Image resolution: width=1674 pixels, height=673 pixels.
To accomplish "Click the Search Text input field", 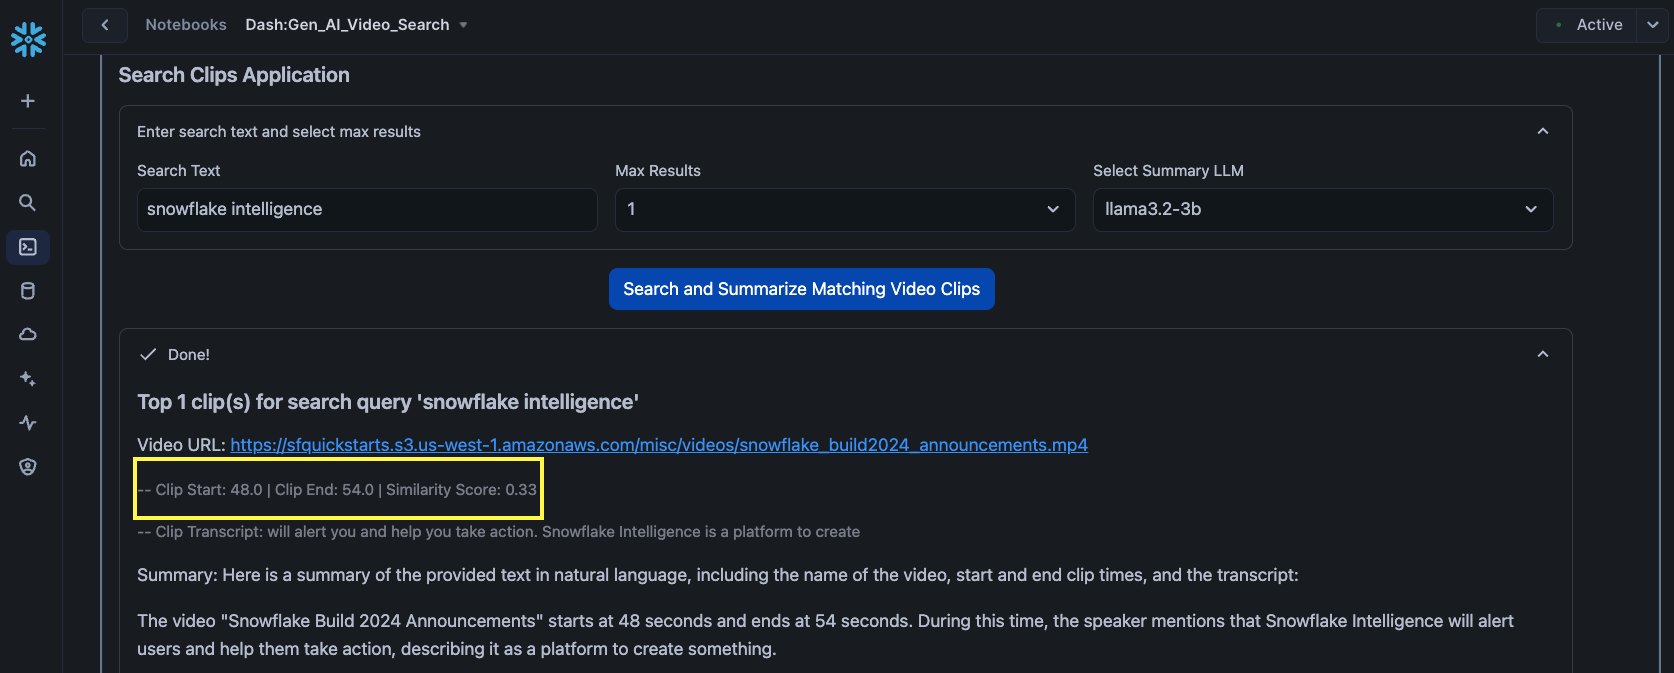I will [x=367, y=210].
